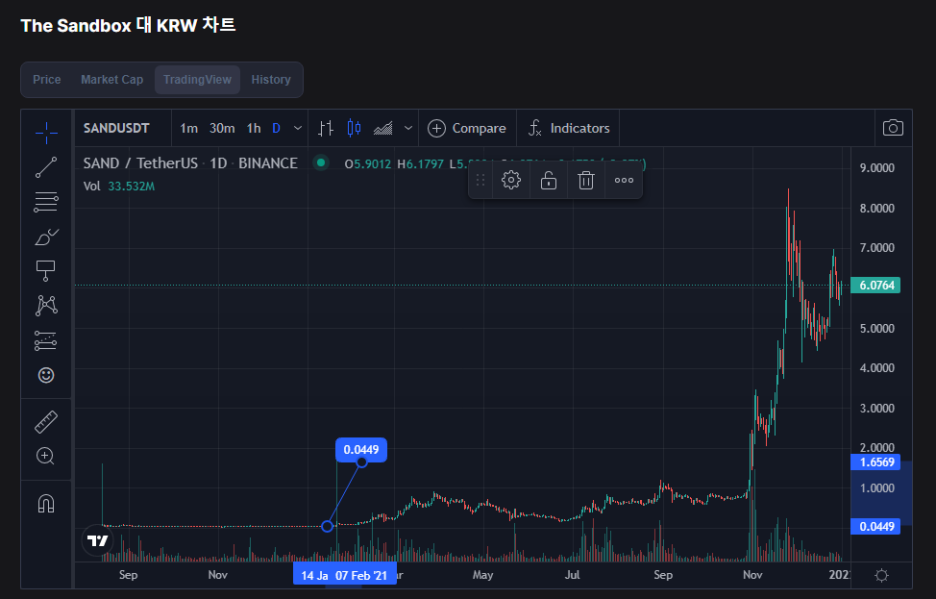This screenshot has width=936, height=599.
Task: Select the trend line drawing tool
Action: pos(46,168)
